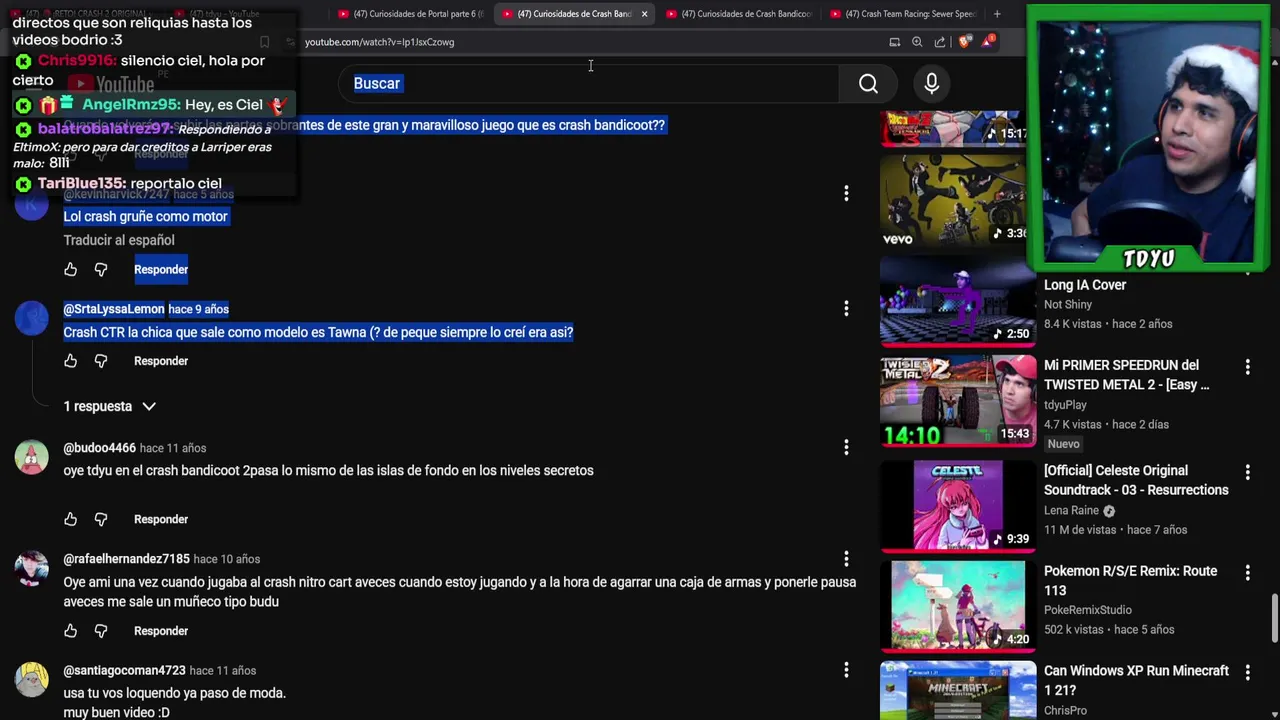Image resolution: width=1280 pixels, height=720 pixels.
Task: Open @budoo4466 profile avatar
Action: (x=31, y=457)
